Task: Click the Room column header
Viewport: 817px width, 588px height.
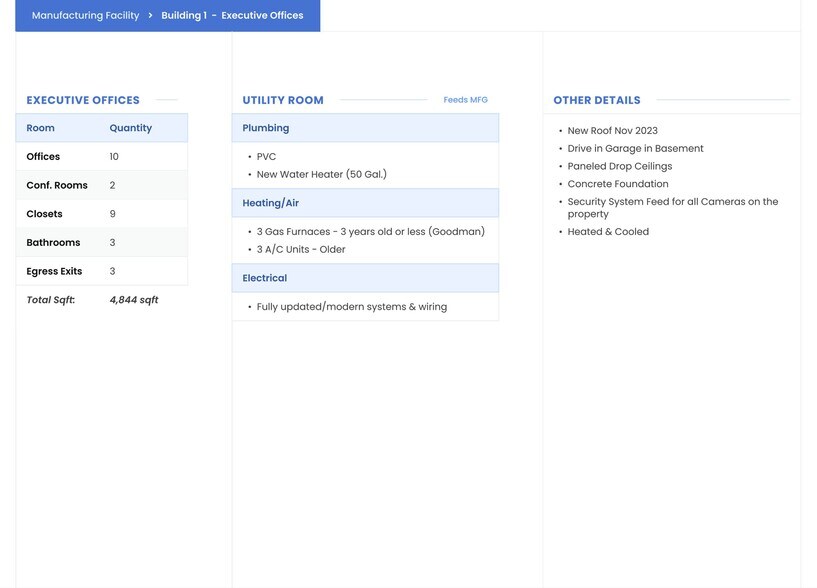Action: coord(41,128)
